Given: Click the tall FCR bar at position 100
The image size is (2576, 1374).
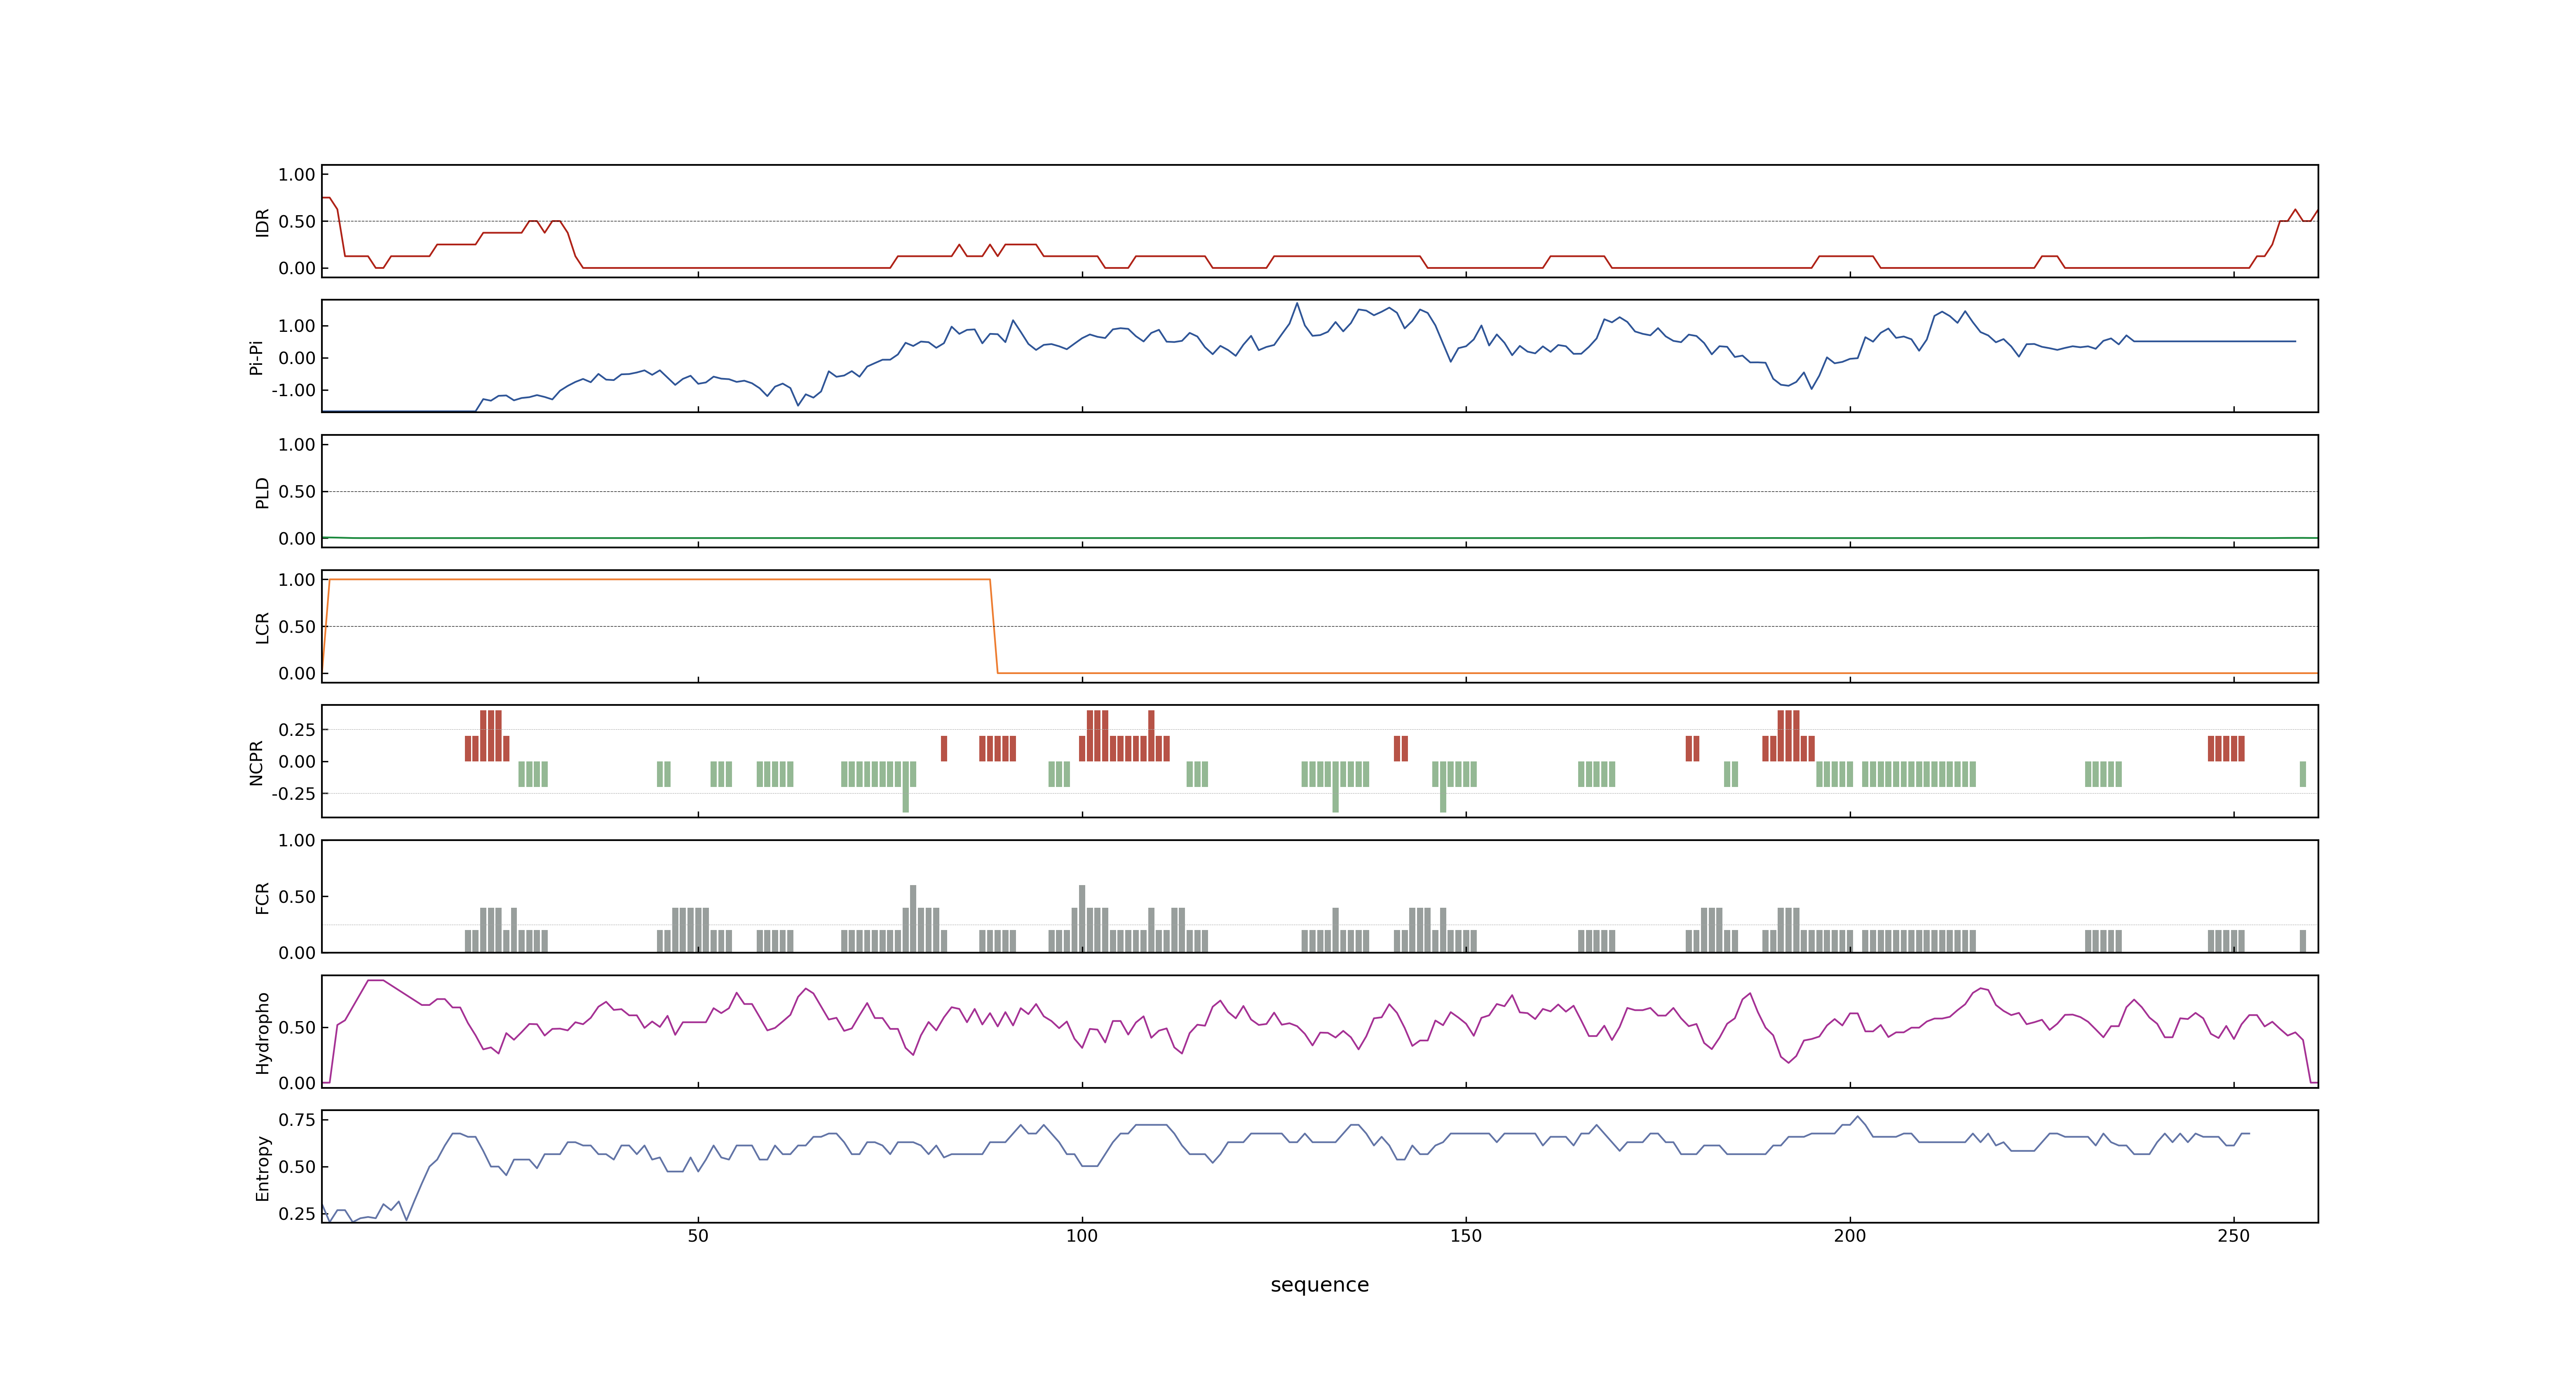Looking at the screenshot, I should 1082,918.
